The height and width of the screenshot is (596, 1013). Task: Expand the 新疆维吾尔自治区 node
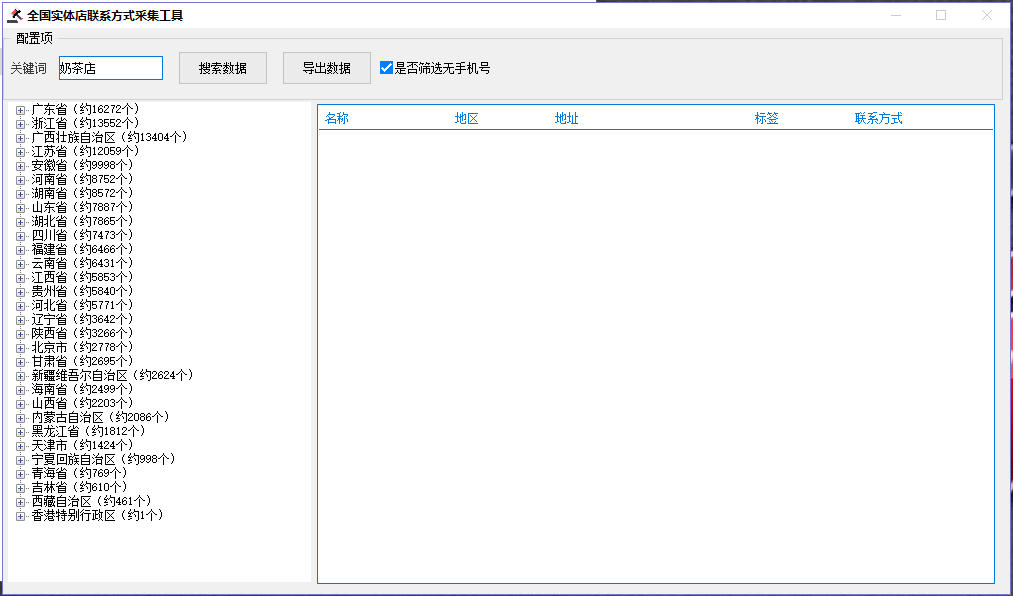(20, 375)
